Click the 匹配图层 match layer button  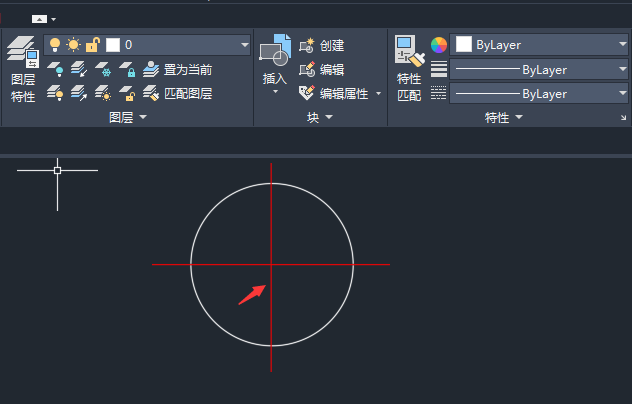click(x=178, y=93)
